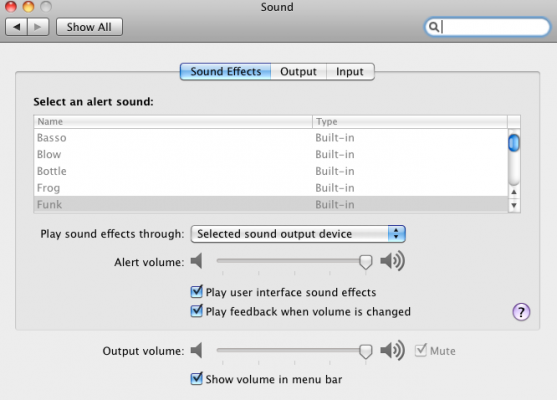Click the alert volume slider knob
The width and height of the screenshot is (557, 400).
coord(366,262)
